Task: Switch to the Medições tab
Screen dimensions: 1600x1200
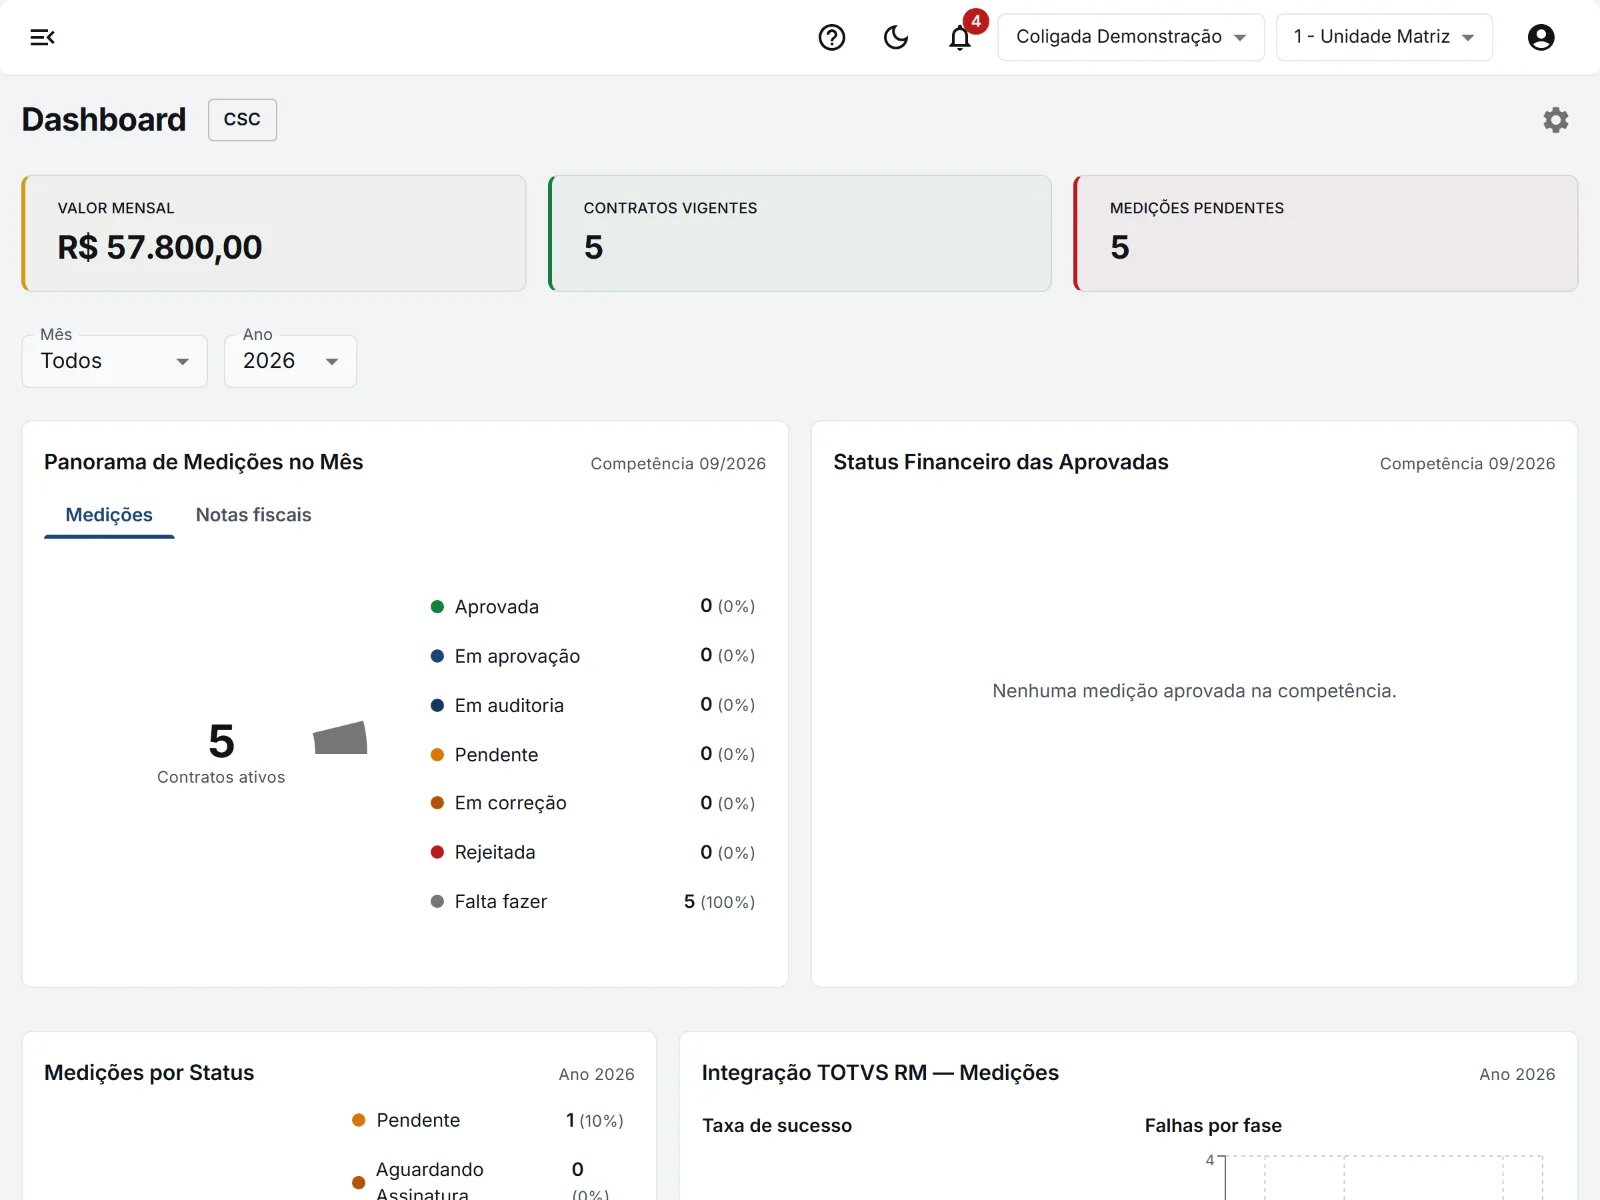Action: [109, 515]
